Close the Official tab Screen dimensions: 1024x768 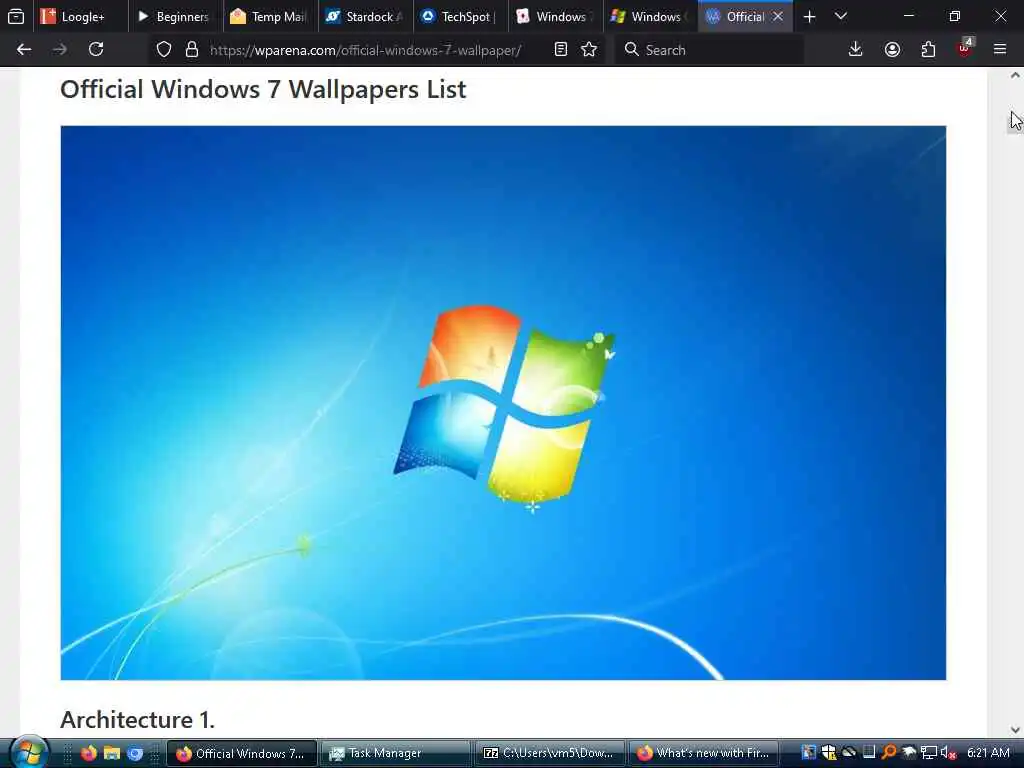[x=778, y=16]
